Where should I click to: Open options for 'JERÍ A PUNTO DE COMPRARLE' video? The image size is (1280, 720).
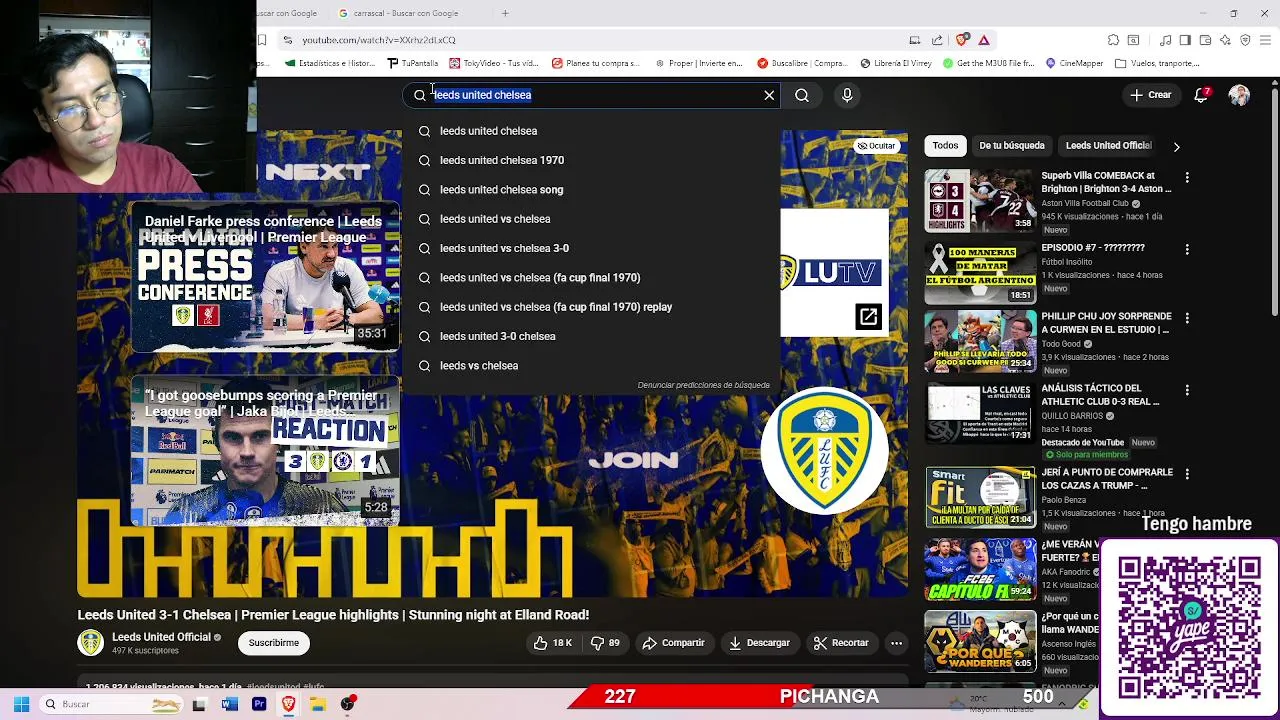pyautogui.click(x=1187, y=474)
